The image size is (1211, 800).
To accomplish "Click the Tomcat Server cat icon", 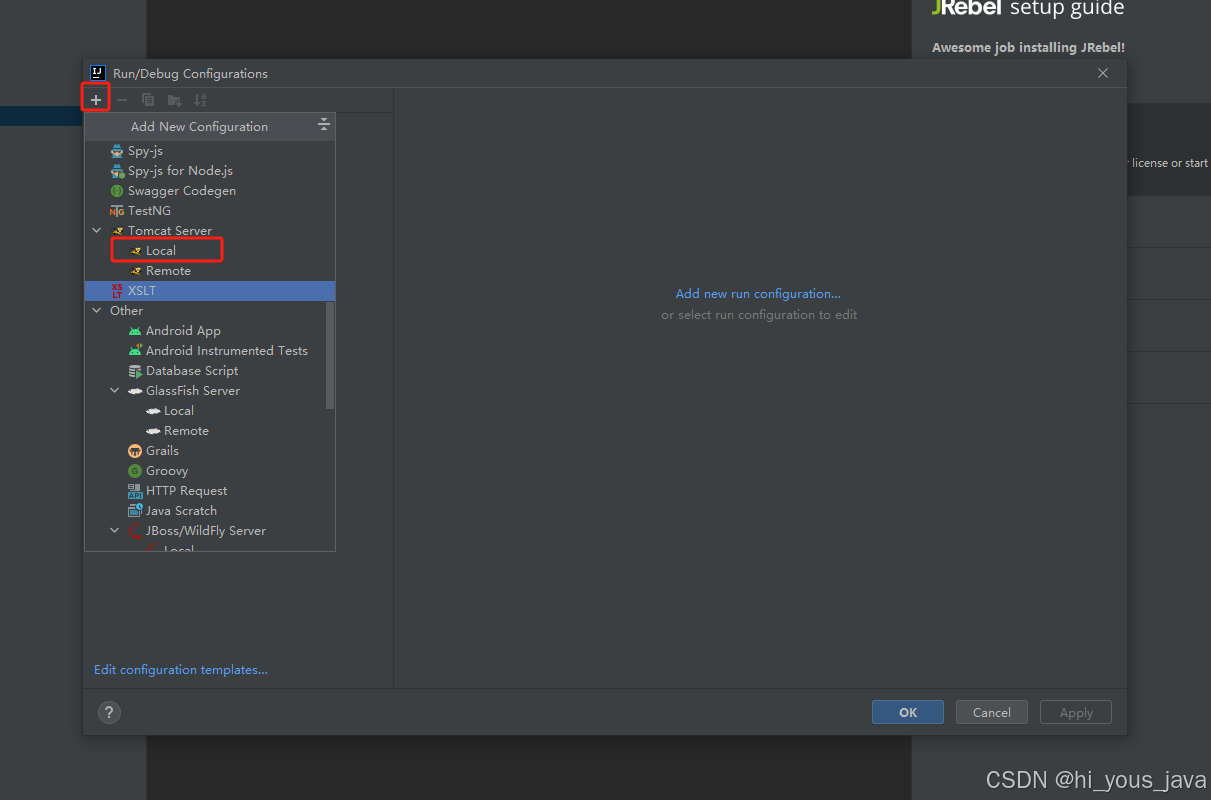I will point(118,231).
